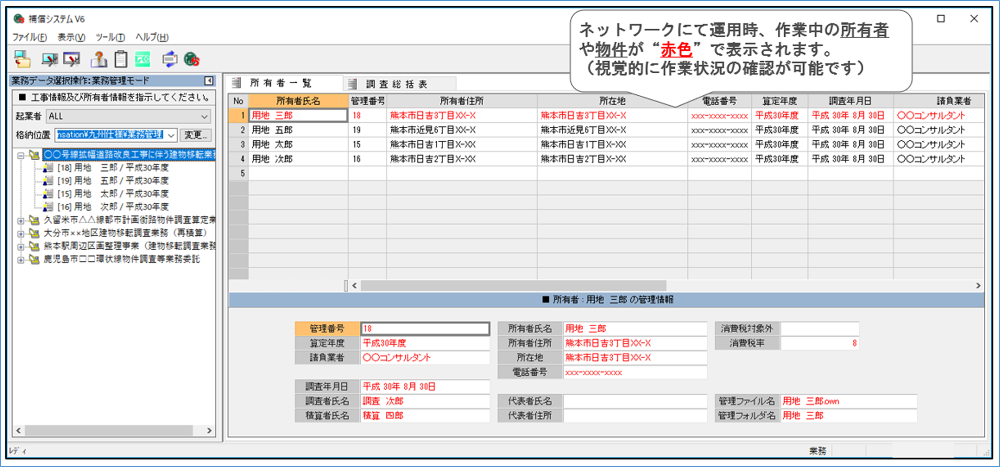Collapse the ○○号線拡幅道路改良工事 tree node
This screenshot has width=1000, height=467.
[22, 155]
